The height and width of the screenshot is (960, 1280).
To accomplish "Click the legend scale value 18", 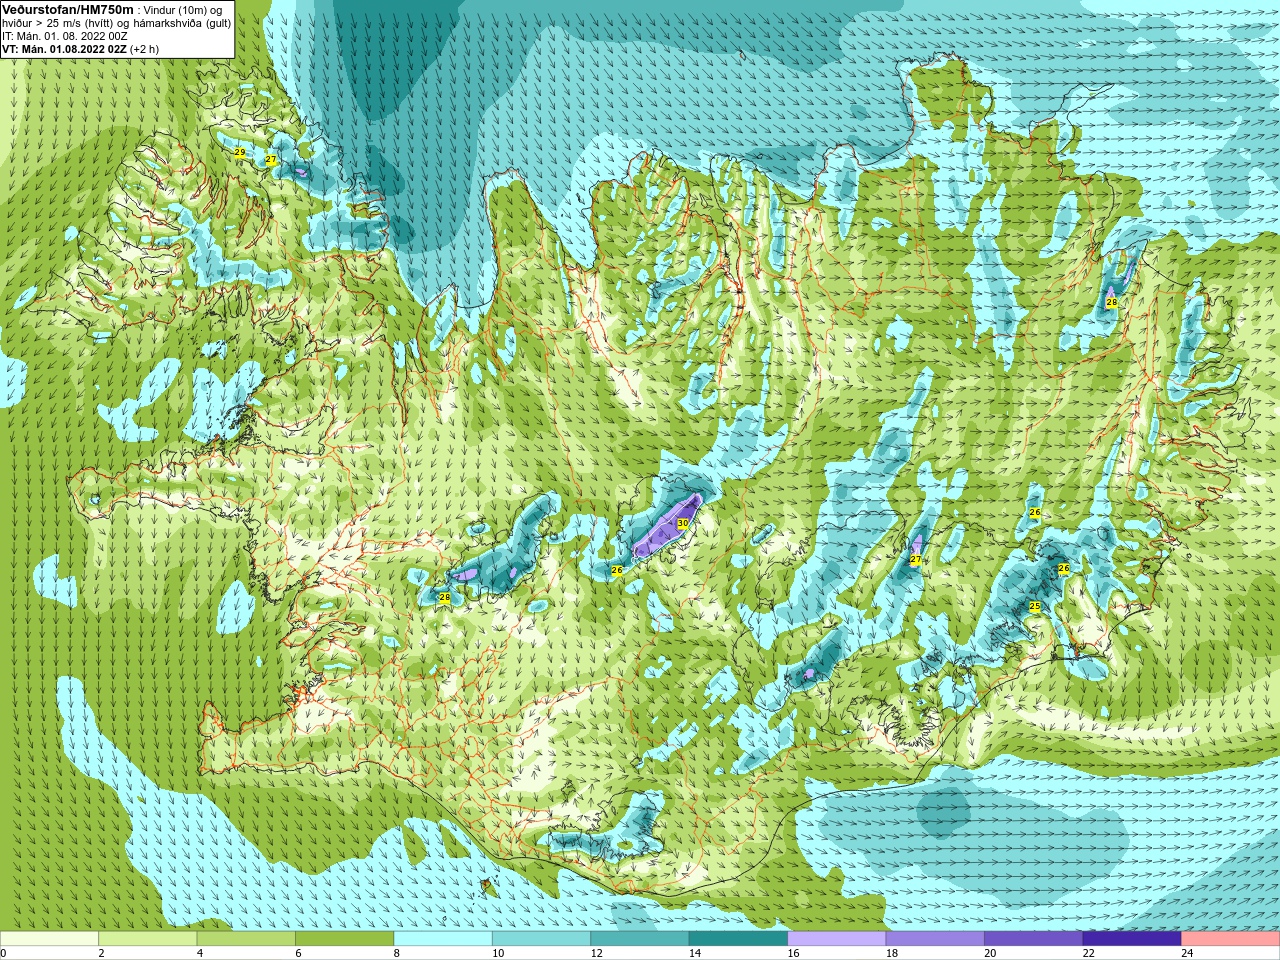I will pos(891,953).
